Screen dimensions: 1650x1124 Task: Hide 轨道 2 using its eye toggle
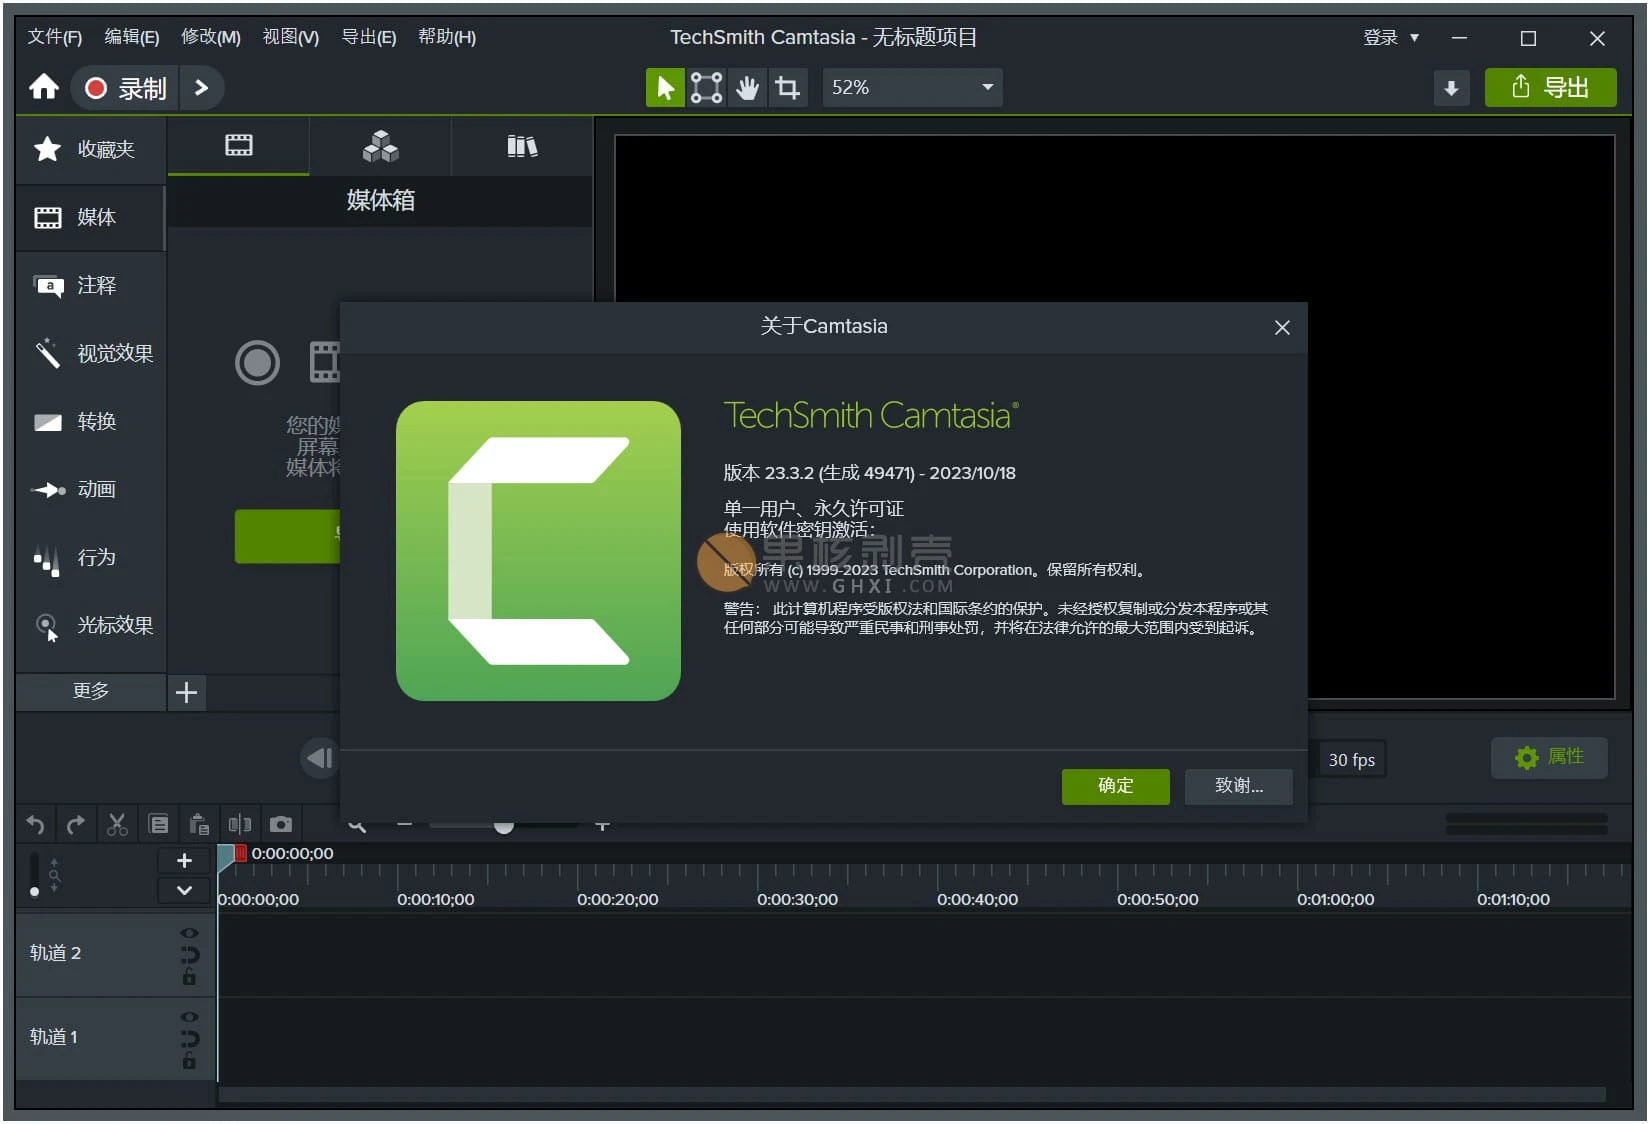[x=189, y=933]
